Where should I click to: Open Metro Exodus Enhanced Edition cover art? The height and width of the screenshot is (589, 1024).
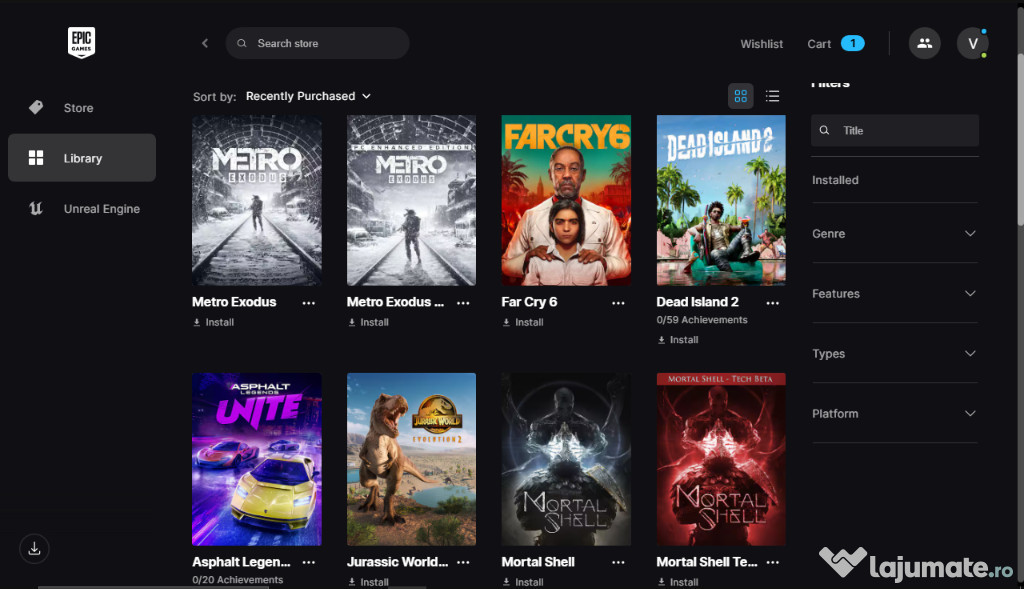[x=411, y=200]
